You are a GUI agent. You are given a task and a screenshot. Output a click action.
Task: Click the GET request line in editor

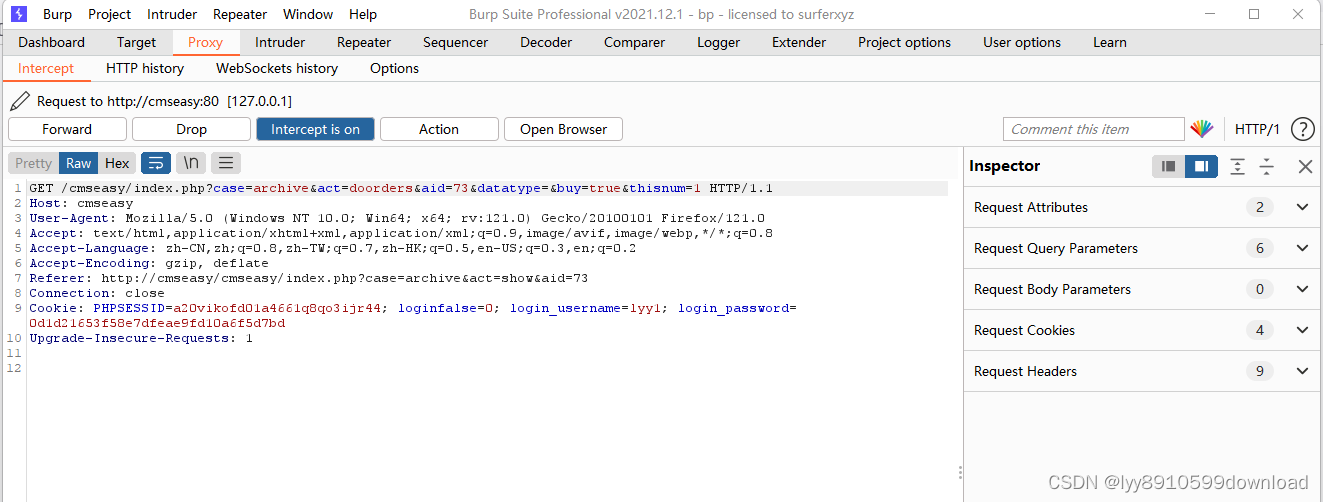coord(401,188)
